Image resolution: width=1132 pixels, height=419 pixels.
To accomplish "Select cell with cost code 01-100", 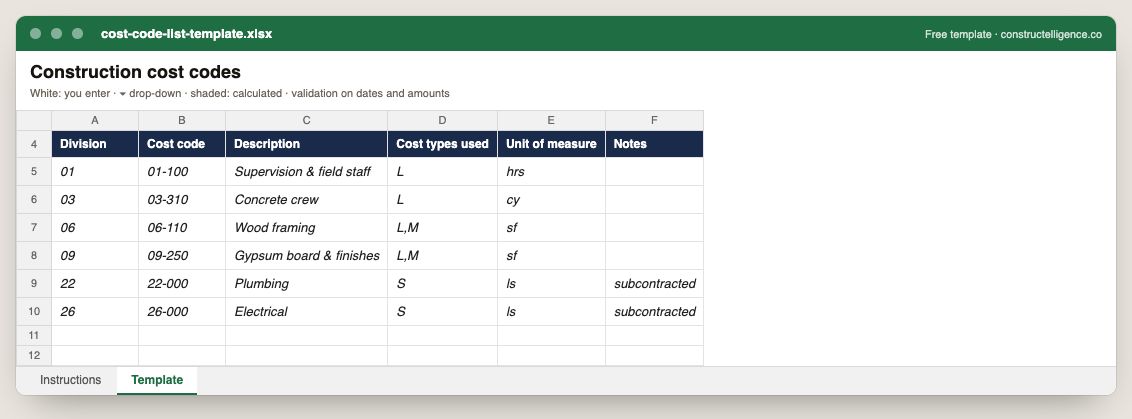I will (x=182, y=172).
